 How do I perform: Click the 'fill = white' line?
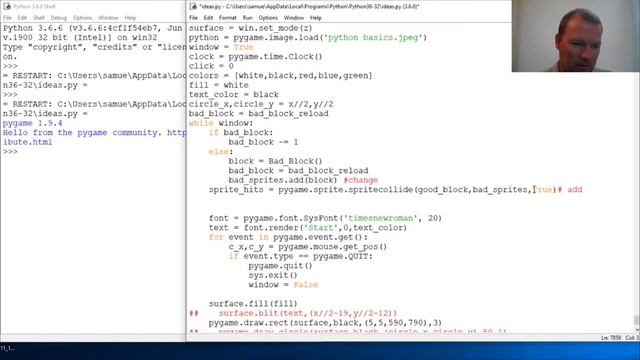pyautogui.click(x=218, y=85)
